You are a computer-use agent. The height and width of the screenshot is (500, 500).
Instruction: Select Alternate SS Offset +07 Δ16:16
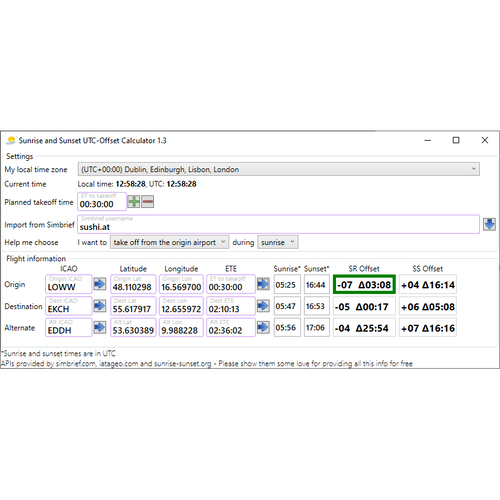point(428,327)
